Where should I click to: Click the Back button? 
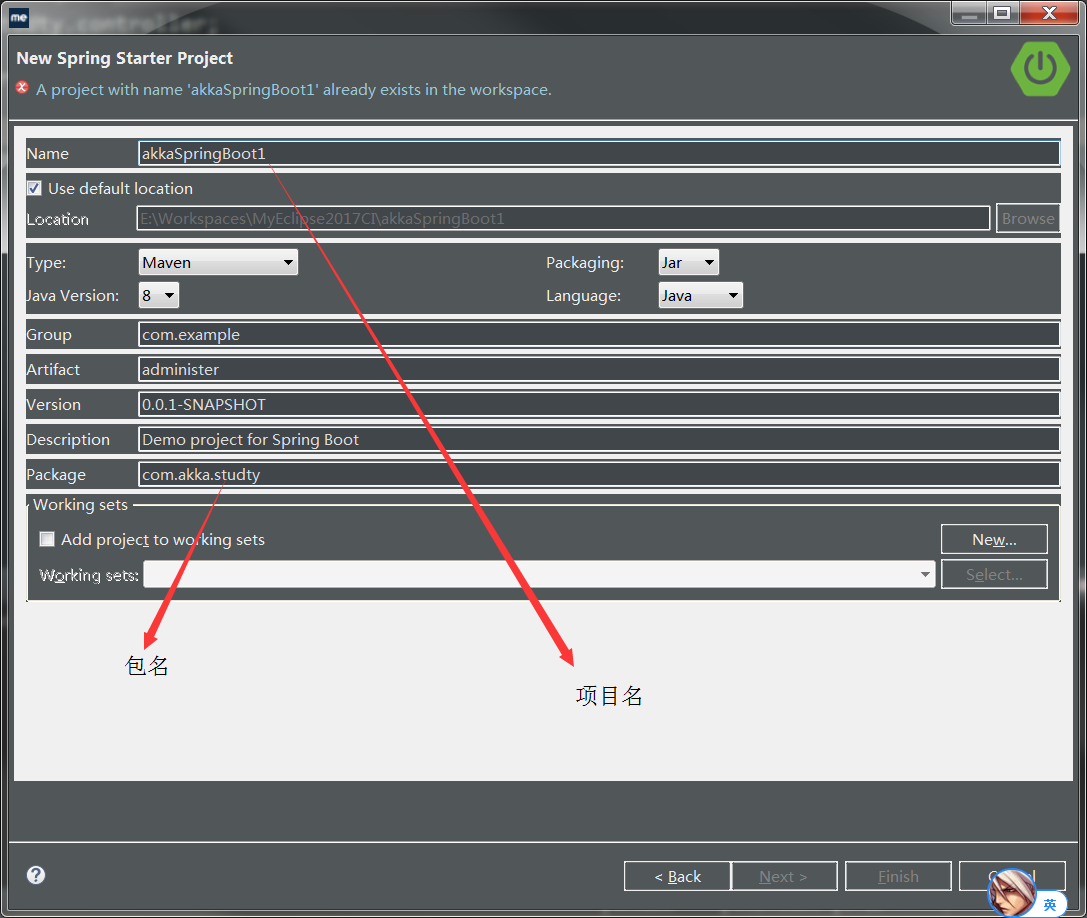(677, 876)
